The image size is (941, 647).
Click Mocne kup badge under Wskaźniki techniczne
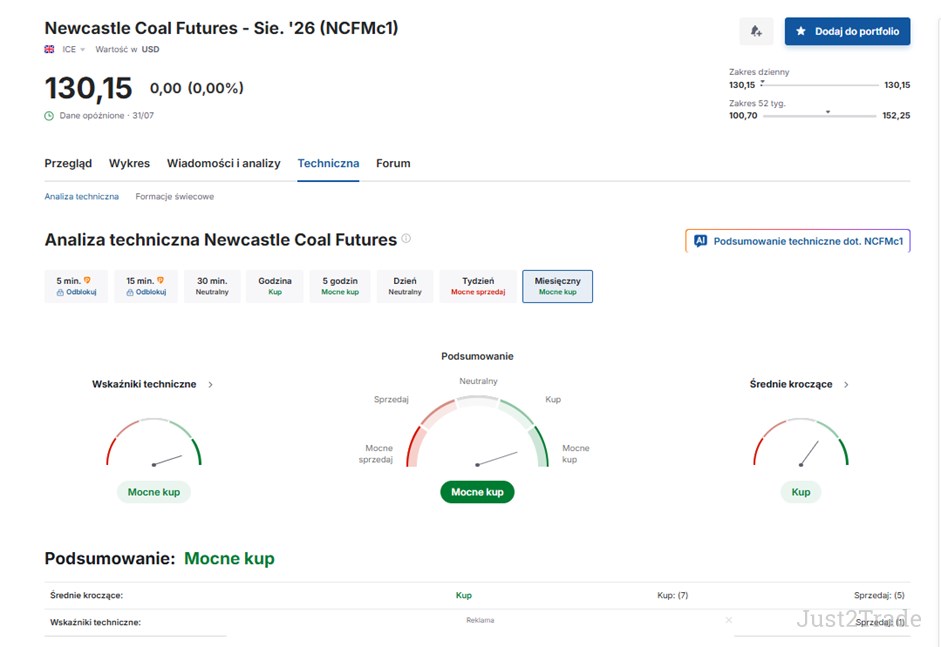(x=154, y=492)
